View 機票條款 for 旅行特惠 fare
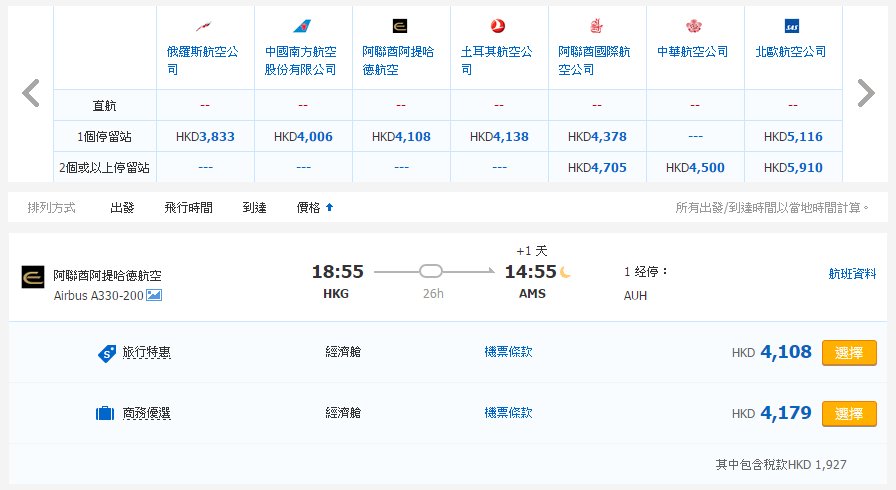The height and width of the screenshot is (490, 896). pyautogui.click(x=508, y=352)
